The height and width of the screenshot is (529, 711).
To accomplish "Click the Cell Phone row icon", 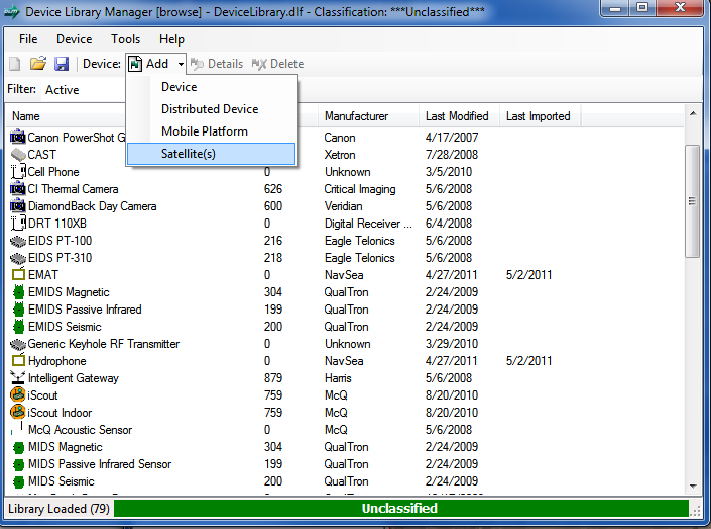I will (x=18, y=172).
